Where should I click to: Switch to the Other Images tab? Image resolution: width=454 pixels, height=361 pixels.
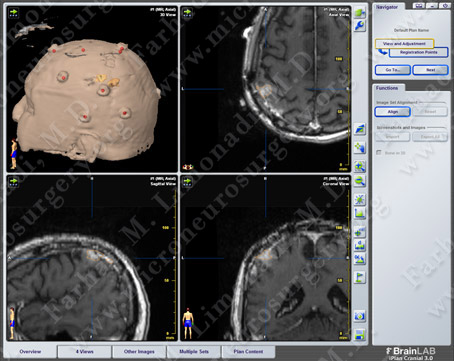pyautogui.click(x=139, y=351)
